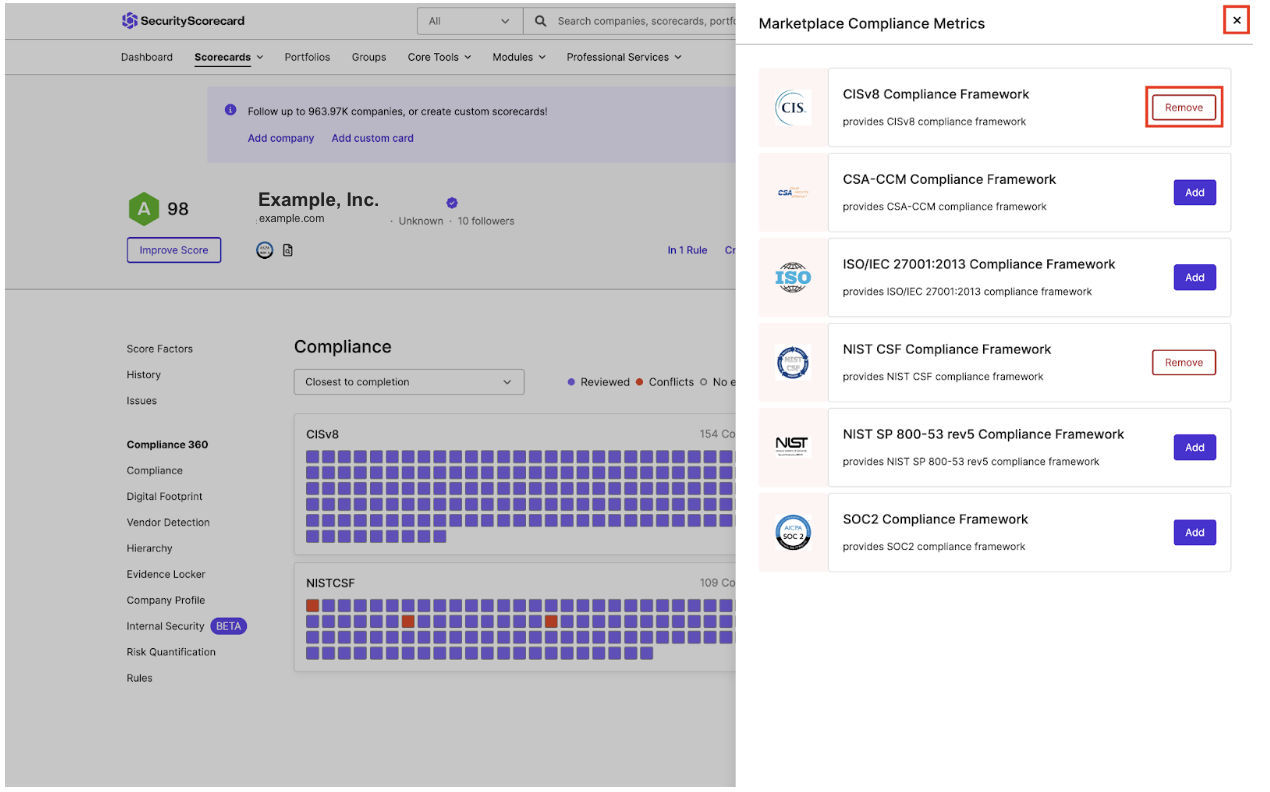This screenshot has width=1270, height=792.
Task: Click the info icon in the follow banner
Action: (x=231, y=111)
